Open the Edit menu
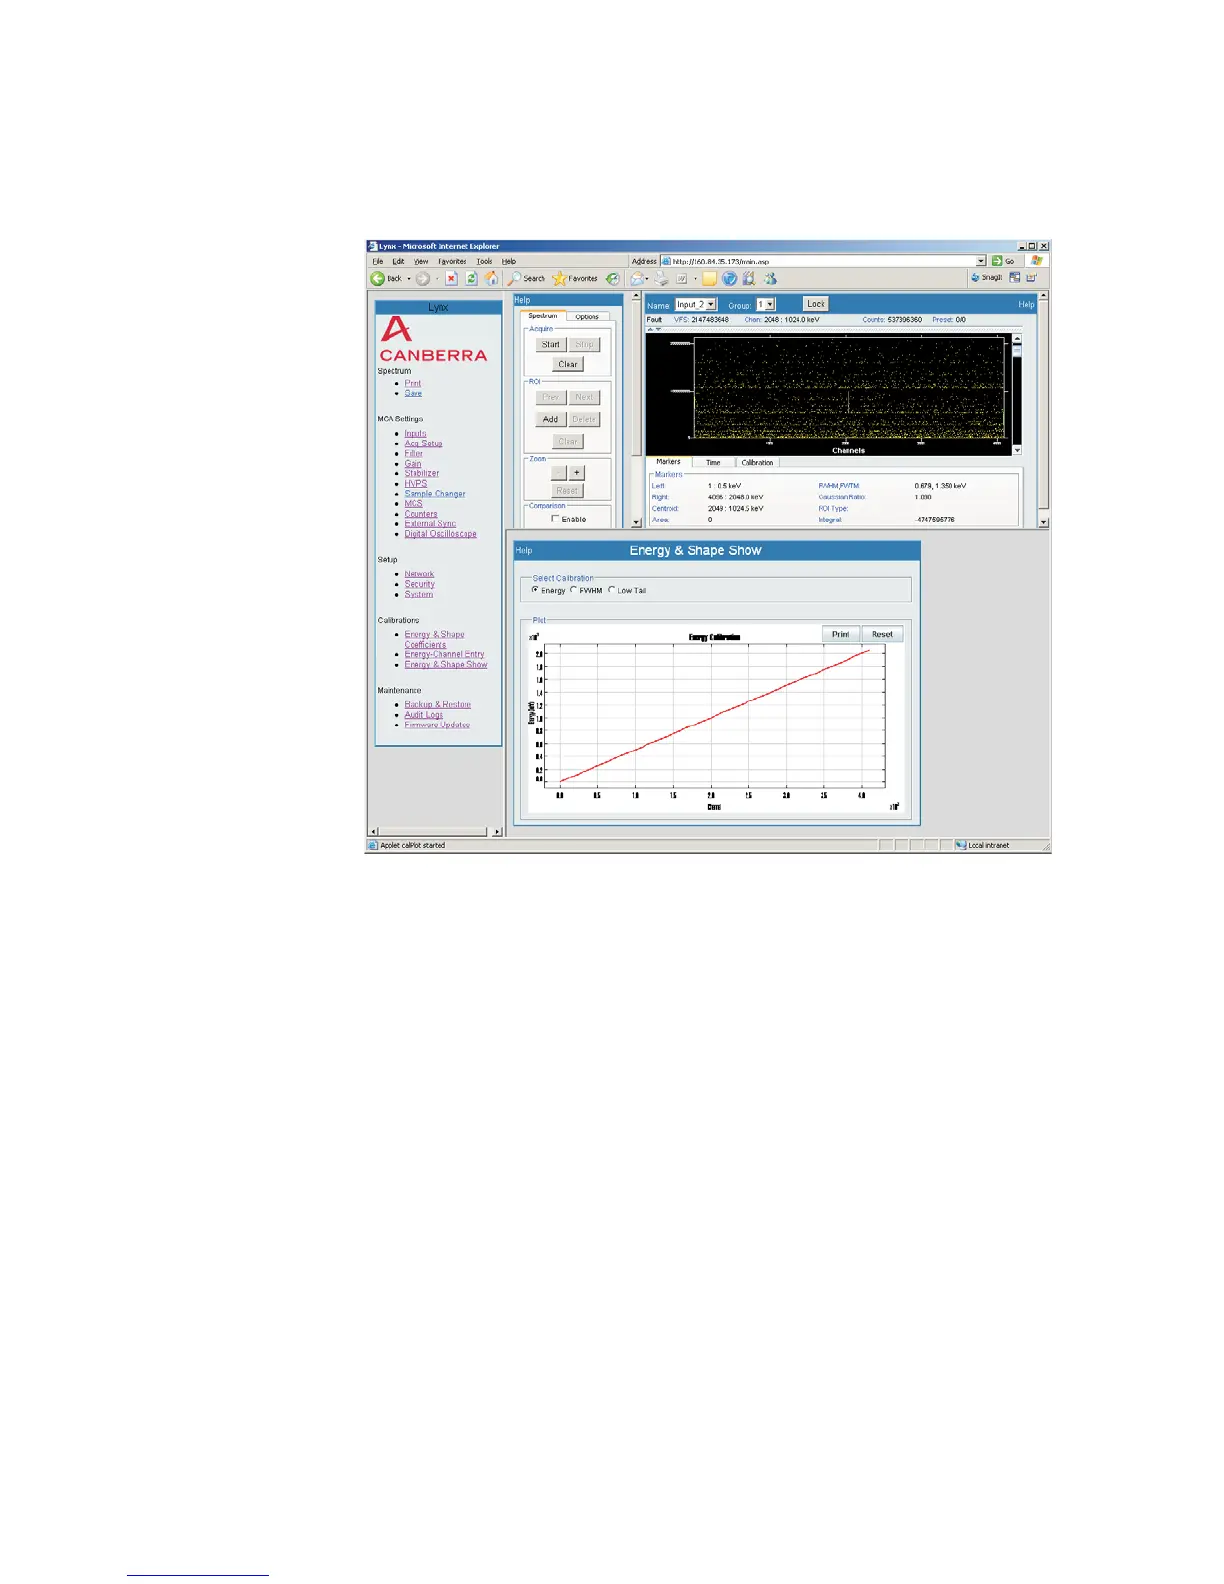 point(398,261)
